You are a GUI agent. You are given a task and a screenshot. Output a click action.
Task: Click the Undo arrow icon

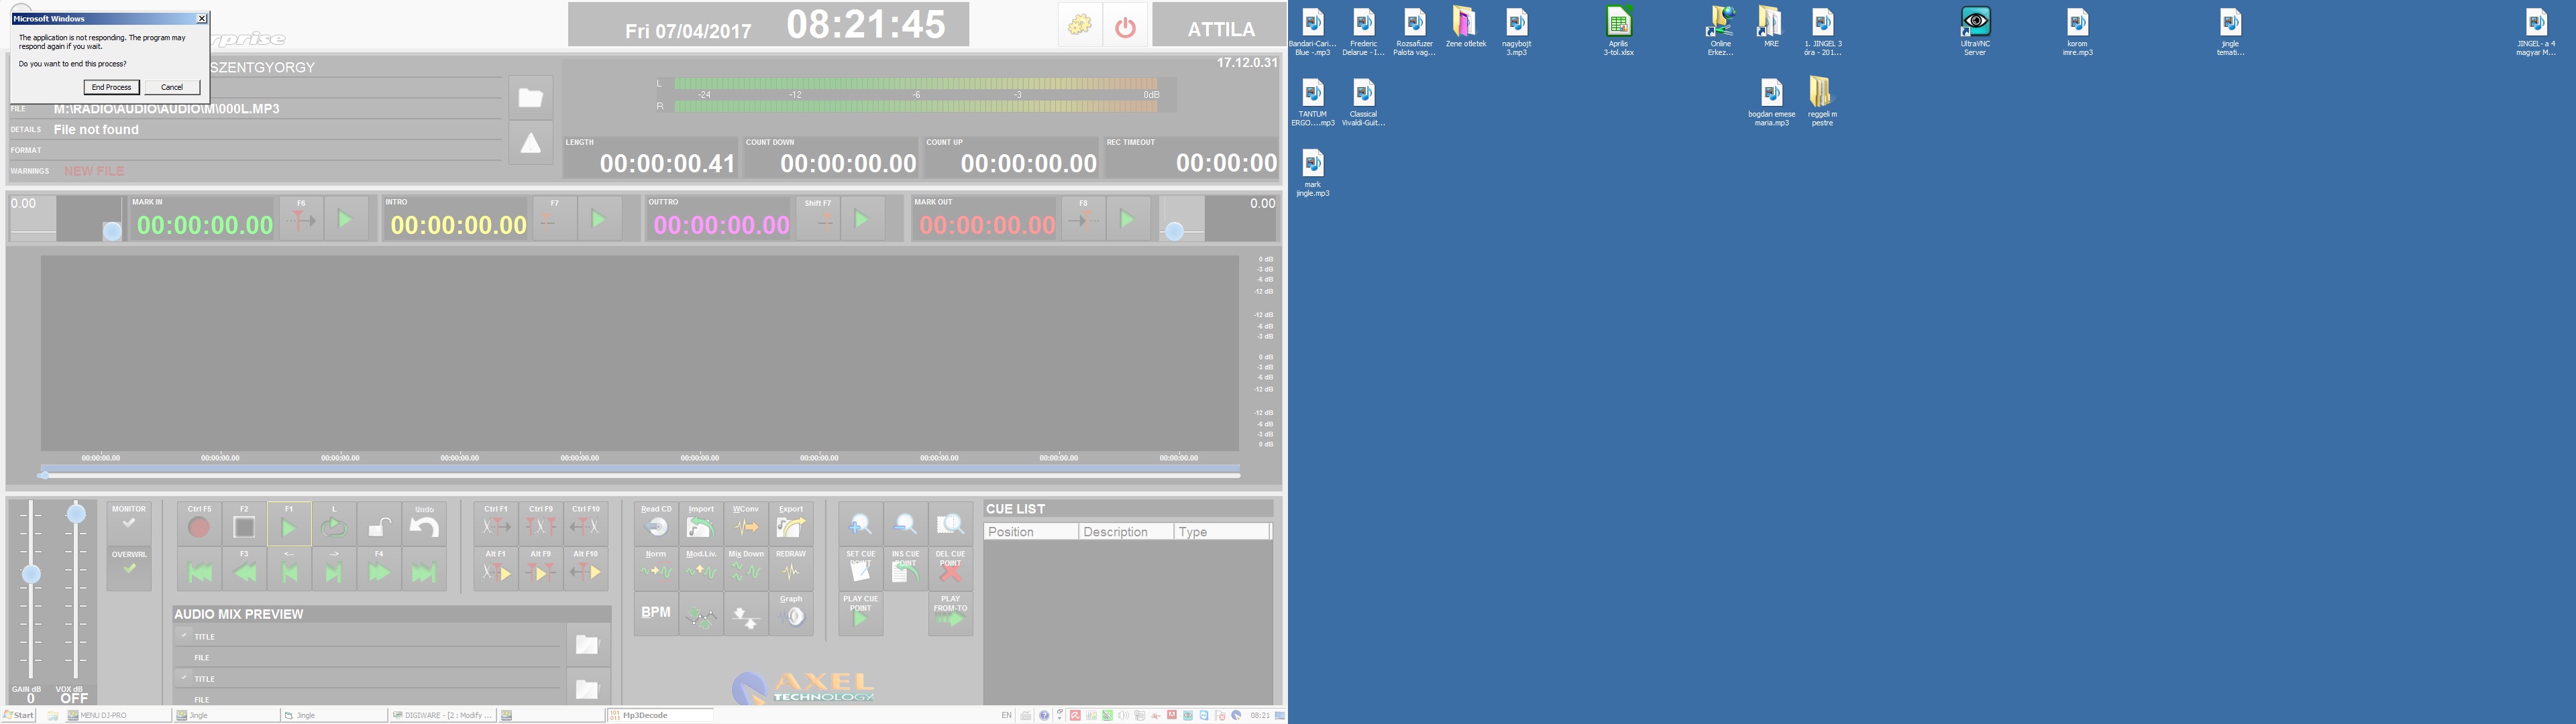coord(424,527)
